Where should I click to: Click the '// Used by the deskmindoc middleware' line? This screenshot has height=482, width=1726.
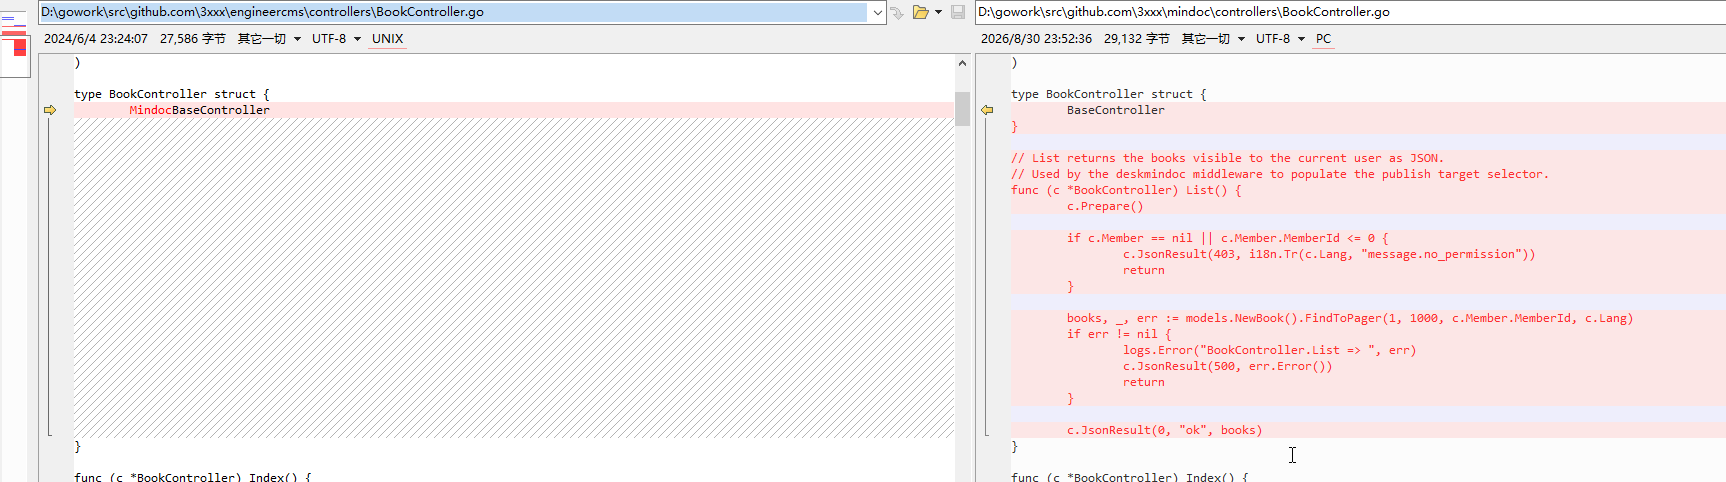[1280, 174]
